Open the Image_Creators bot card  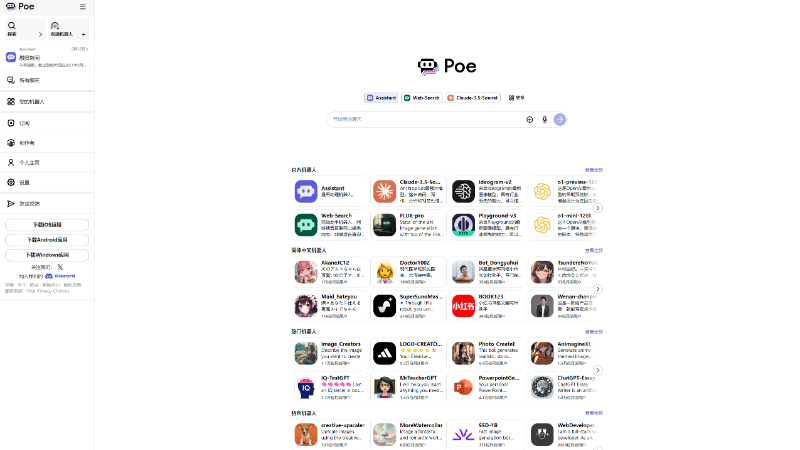point(330,354)
